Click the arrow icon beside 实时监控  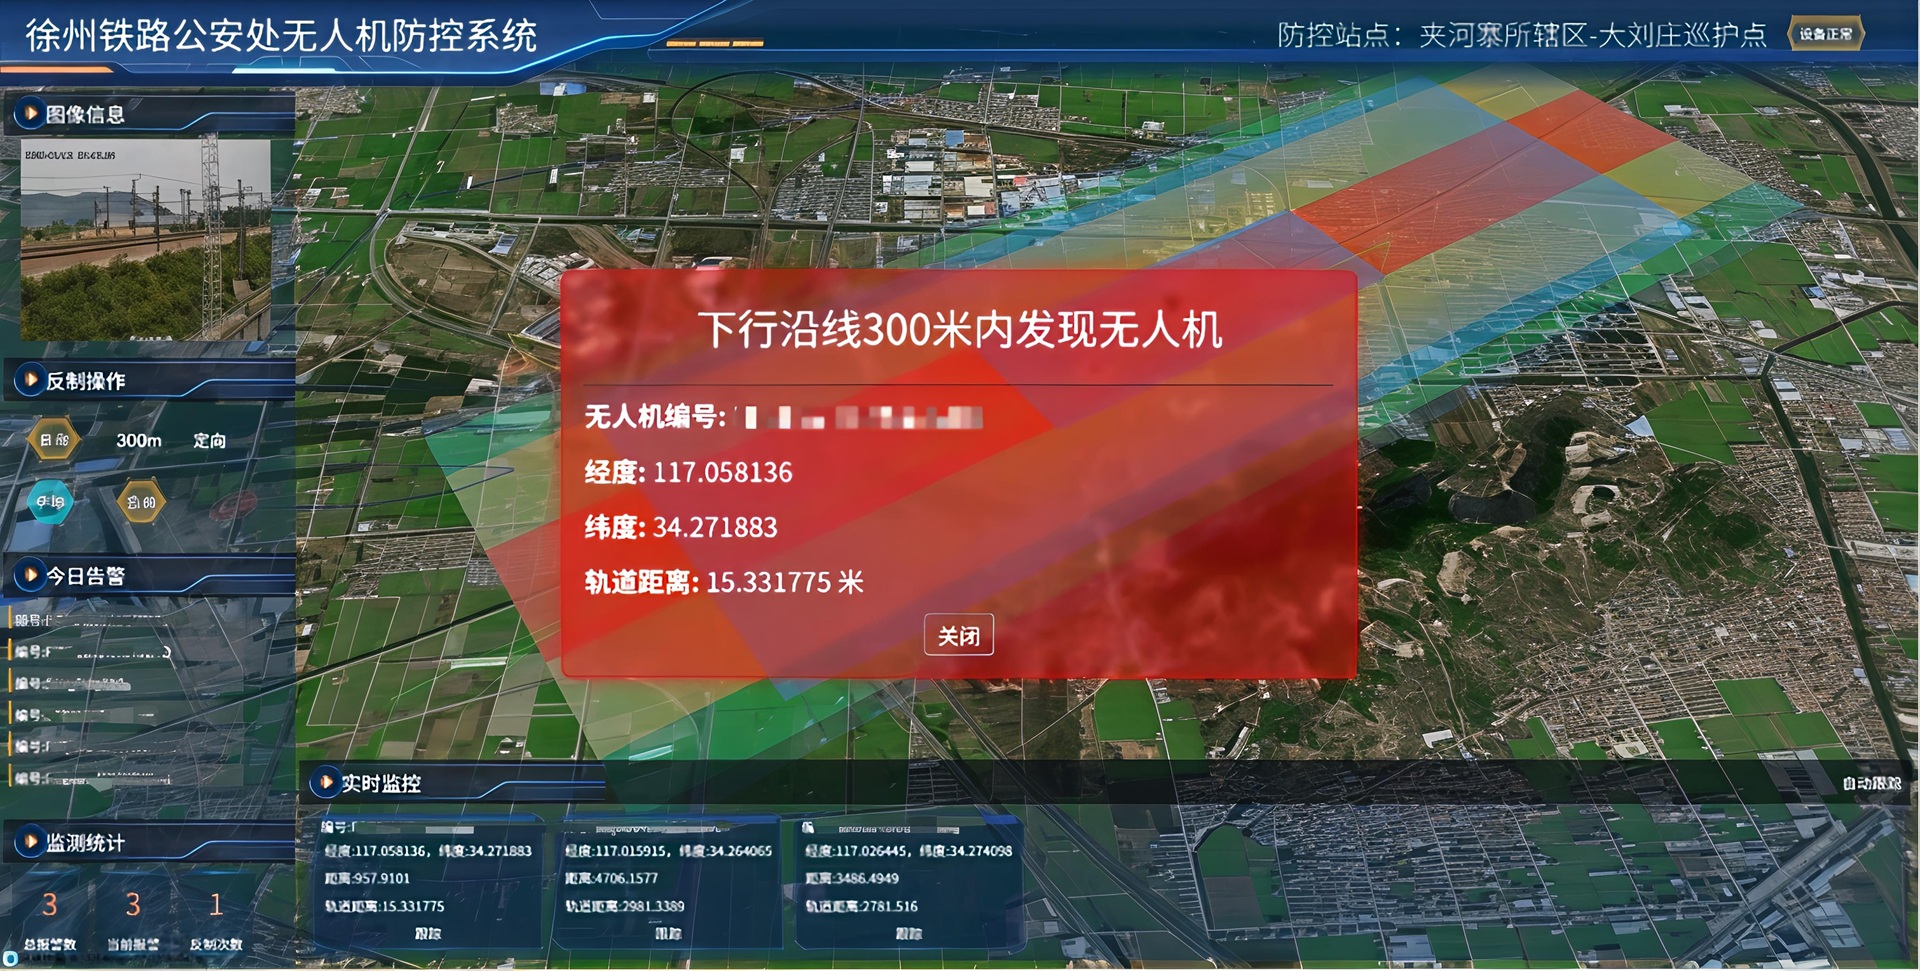[325, 782]
